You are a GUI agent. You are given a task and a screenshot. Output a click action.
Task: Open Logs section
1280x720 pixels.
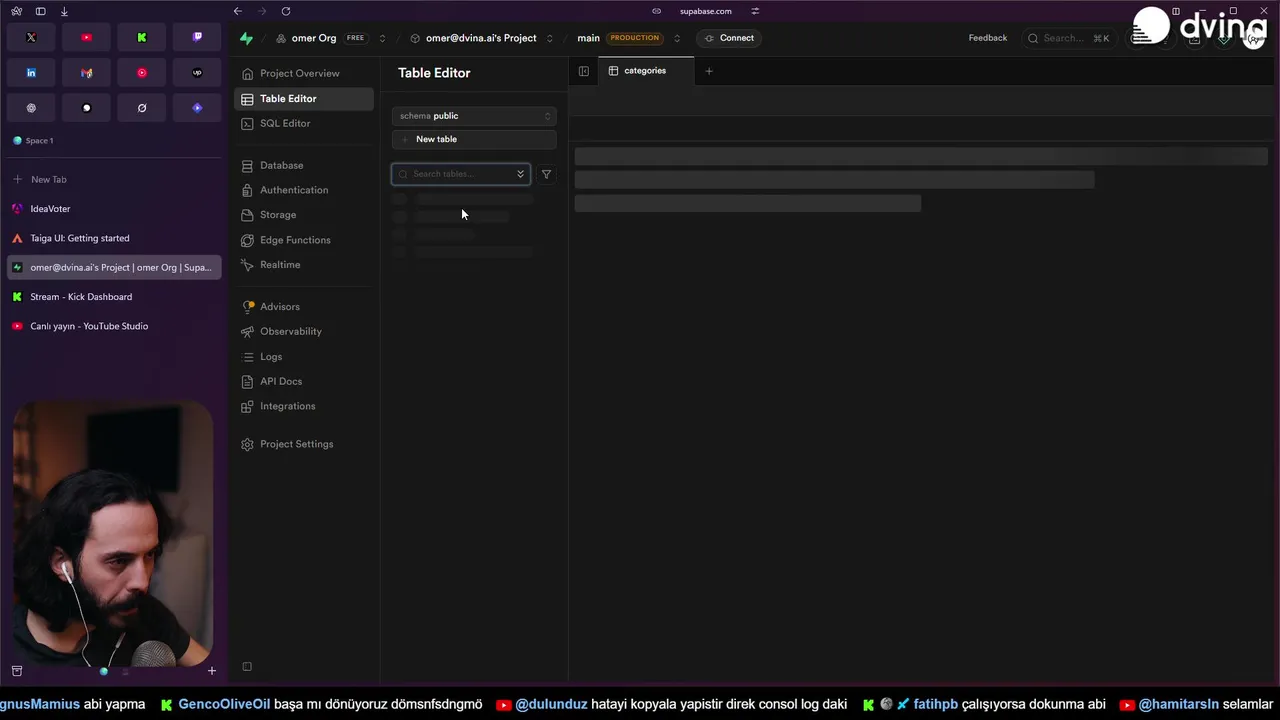(304, 357)
